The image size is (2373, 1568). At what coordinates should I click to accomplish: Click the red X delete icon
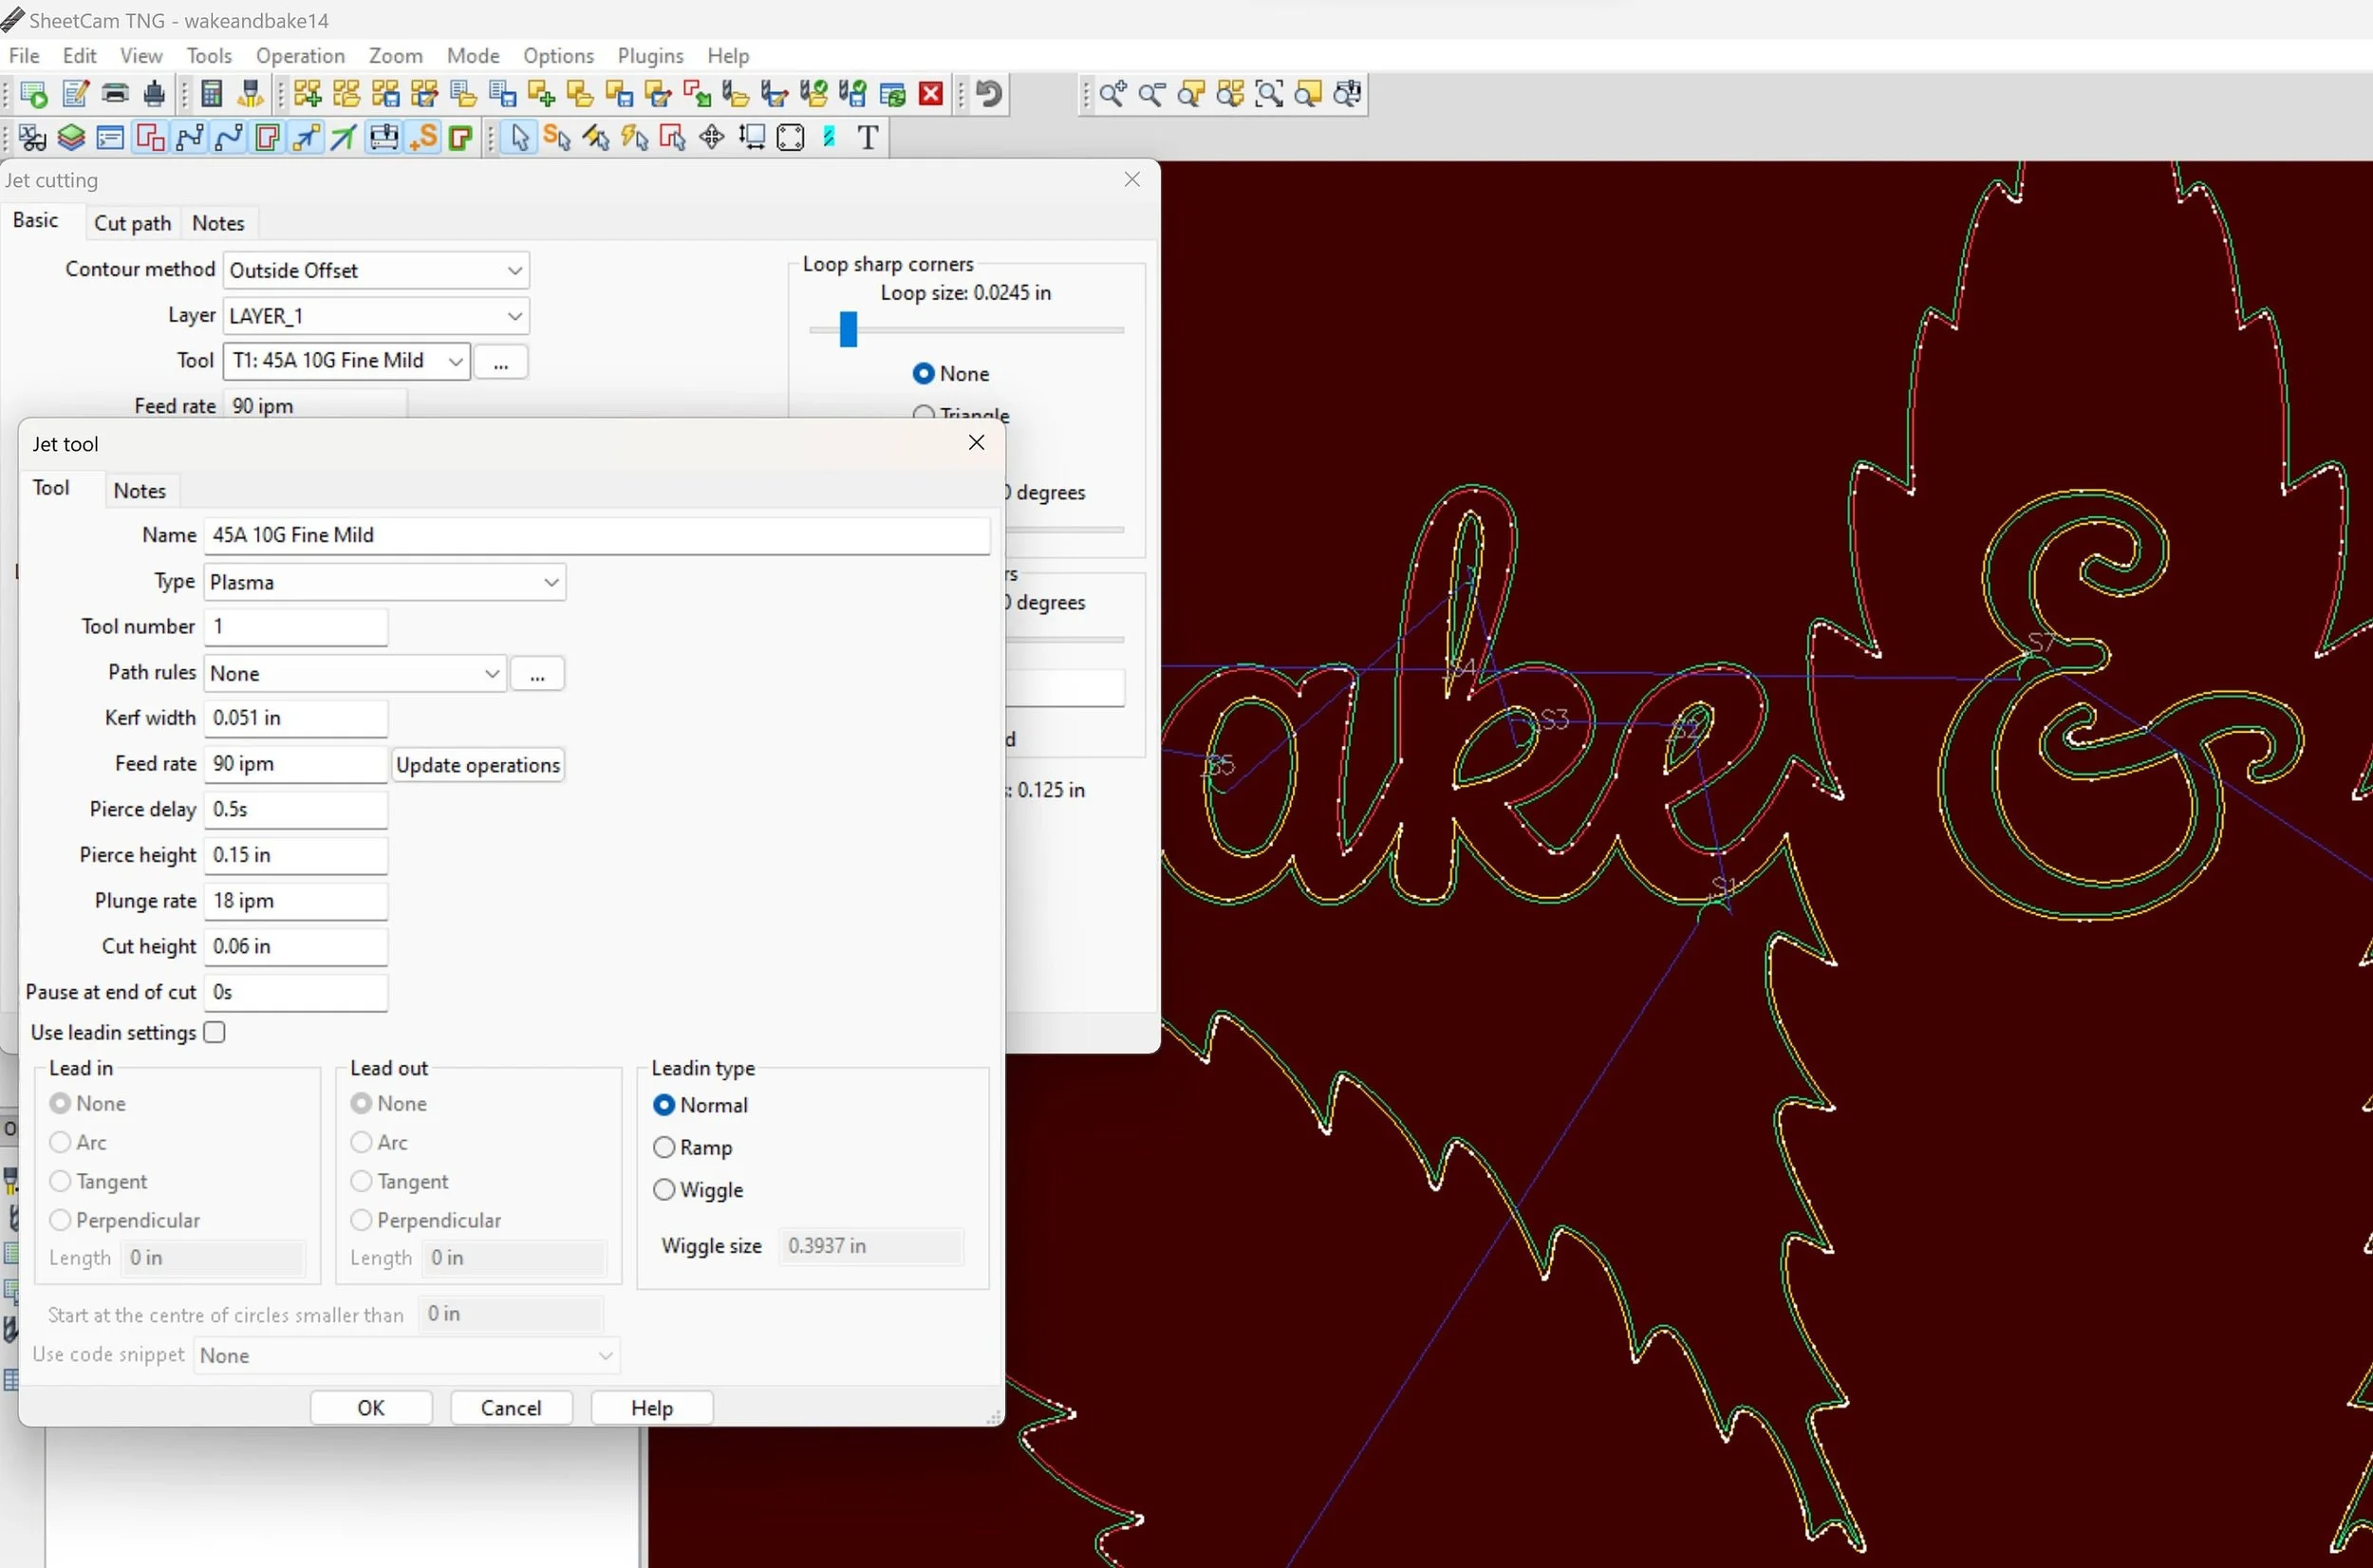tap(930, 94)
